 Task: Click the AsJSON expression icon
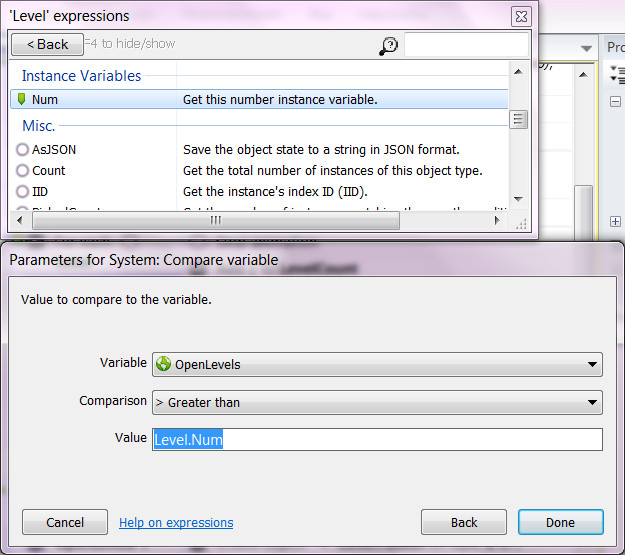(22, 149)
